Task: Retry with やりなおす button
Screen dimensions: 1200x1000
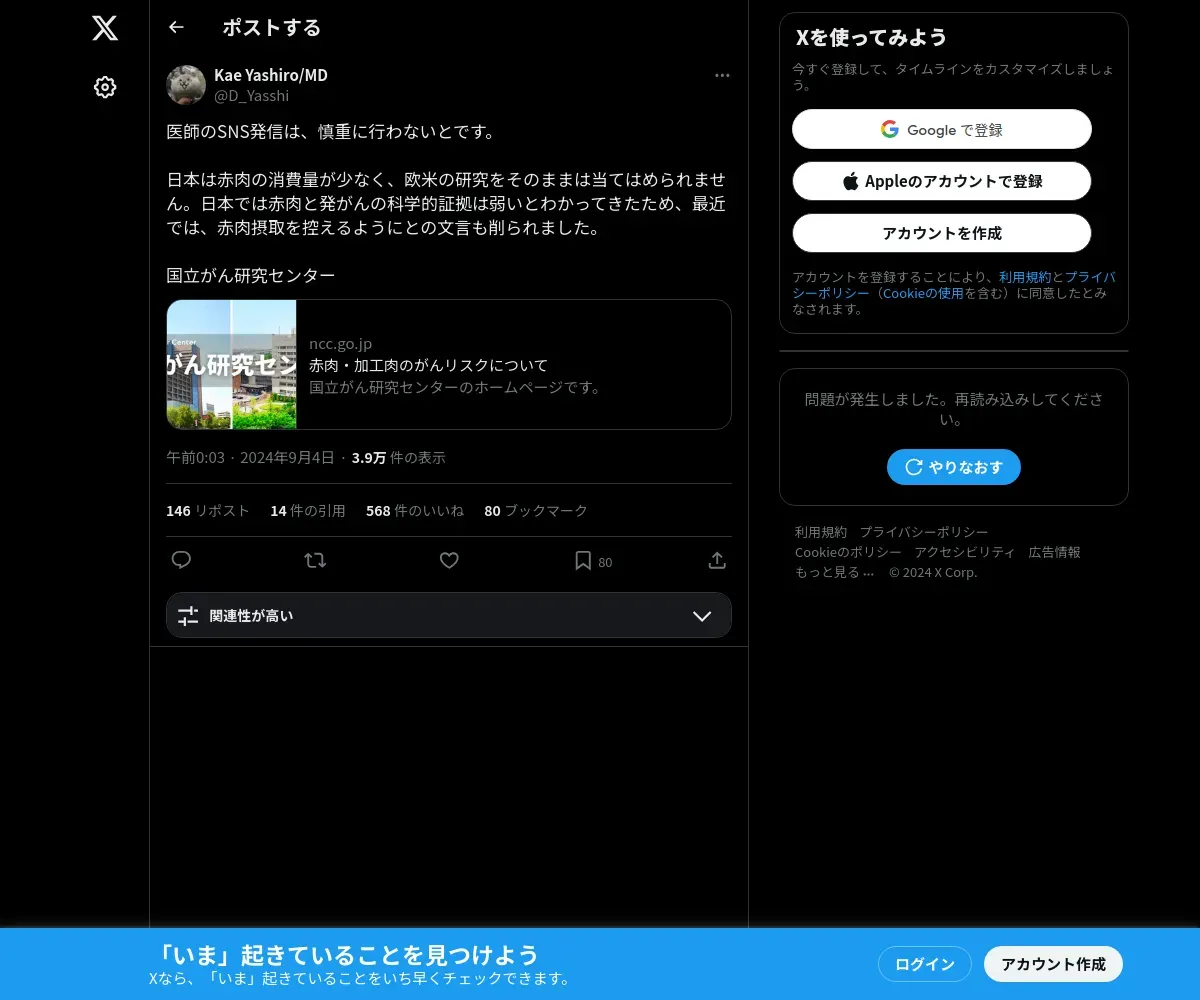Action: [954, 467]
